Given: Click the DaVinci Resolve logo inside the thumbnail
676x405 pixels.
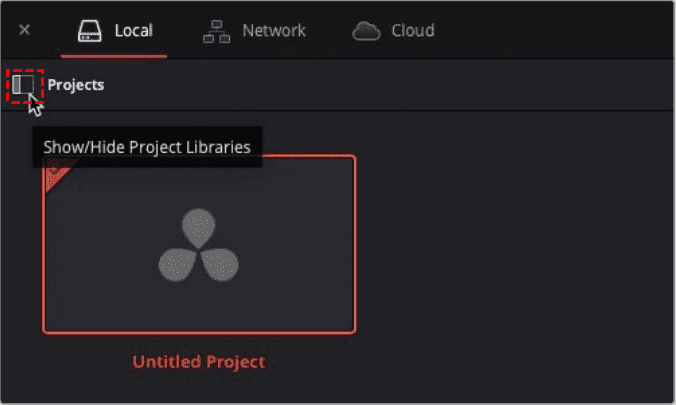Looking at the screenshot, I should pos(198,245).
